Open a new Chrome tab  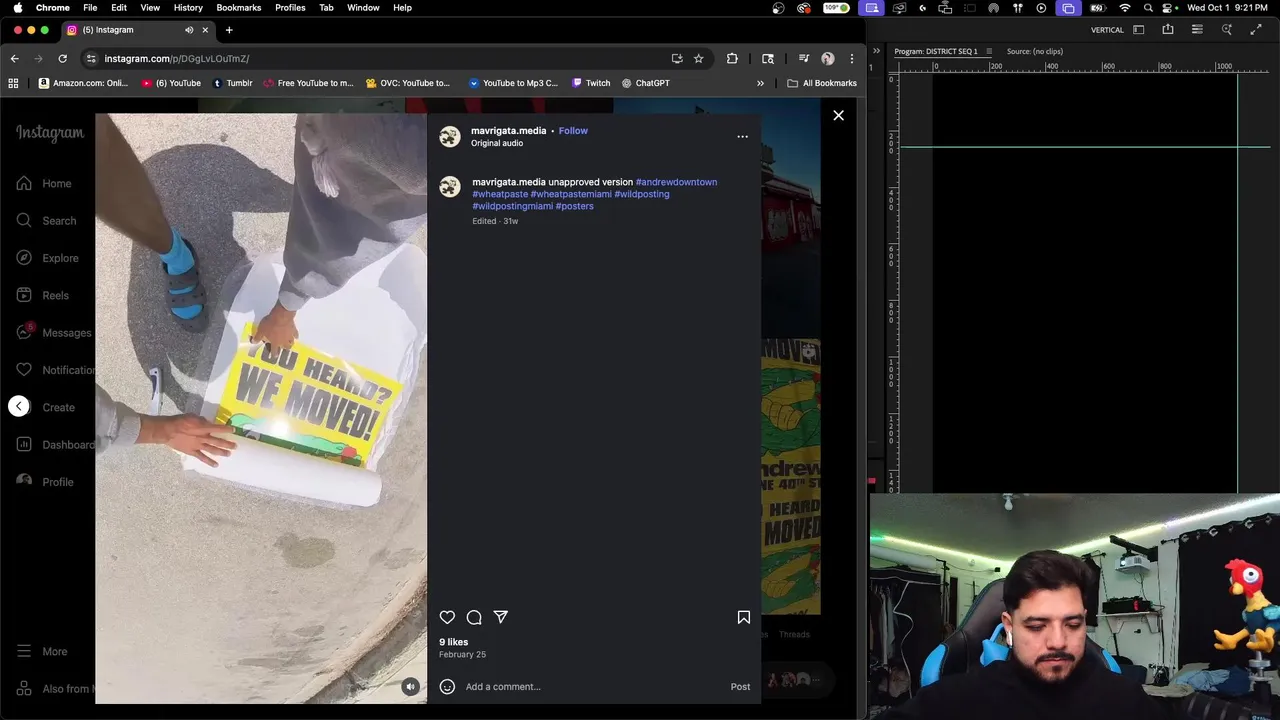[229, 30]
